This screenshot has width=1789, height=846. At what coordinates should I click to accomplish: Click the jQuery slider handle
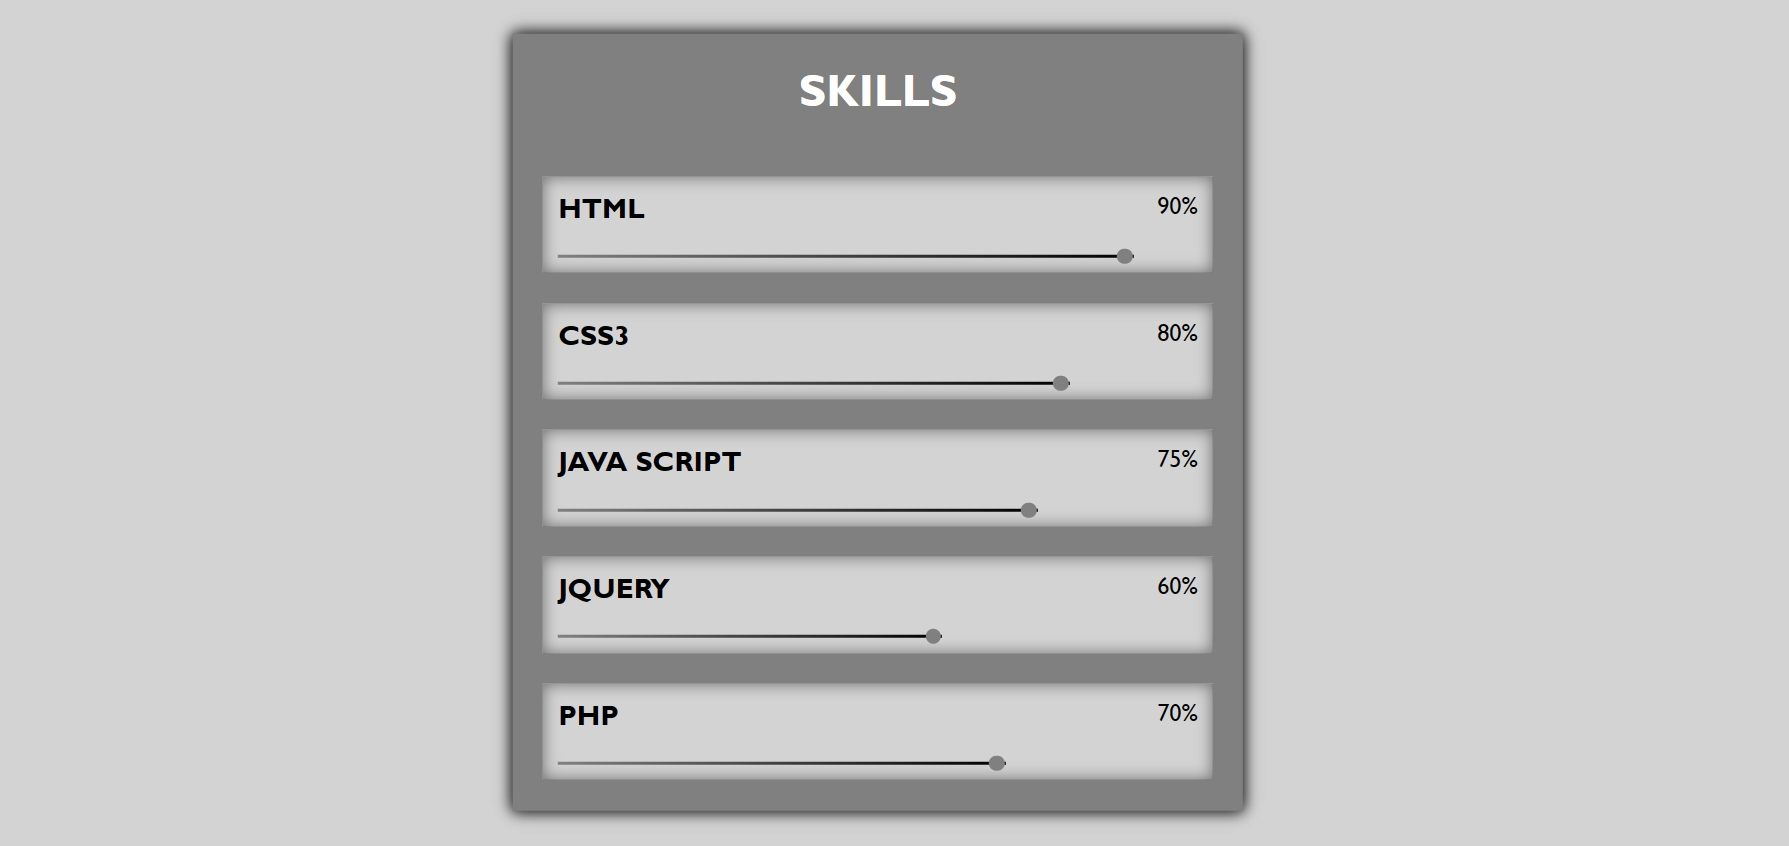[933, 636]
